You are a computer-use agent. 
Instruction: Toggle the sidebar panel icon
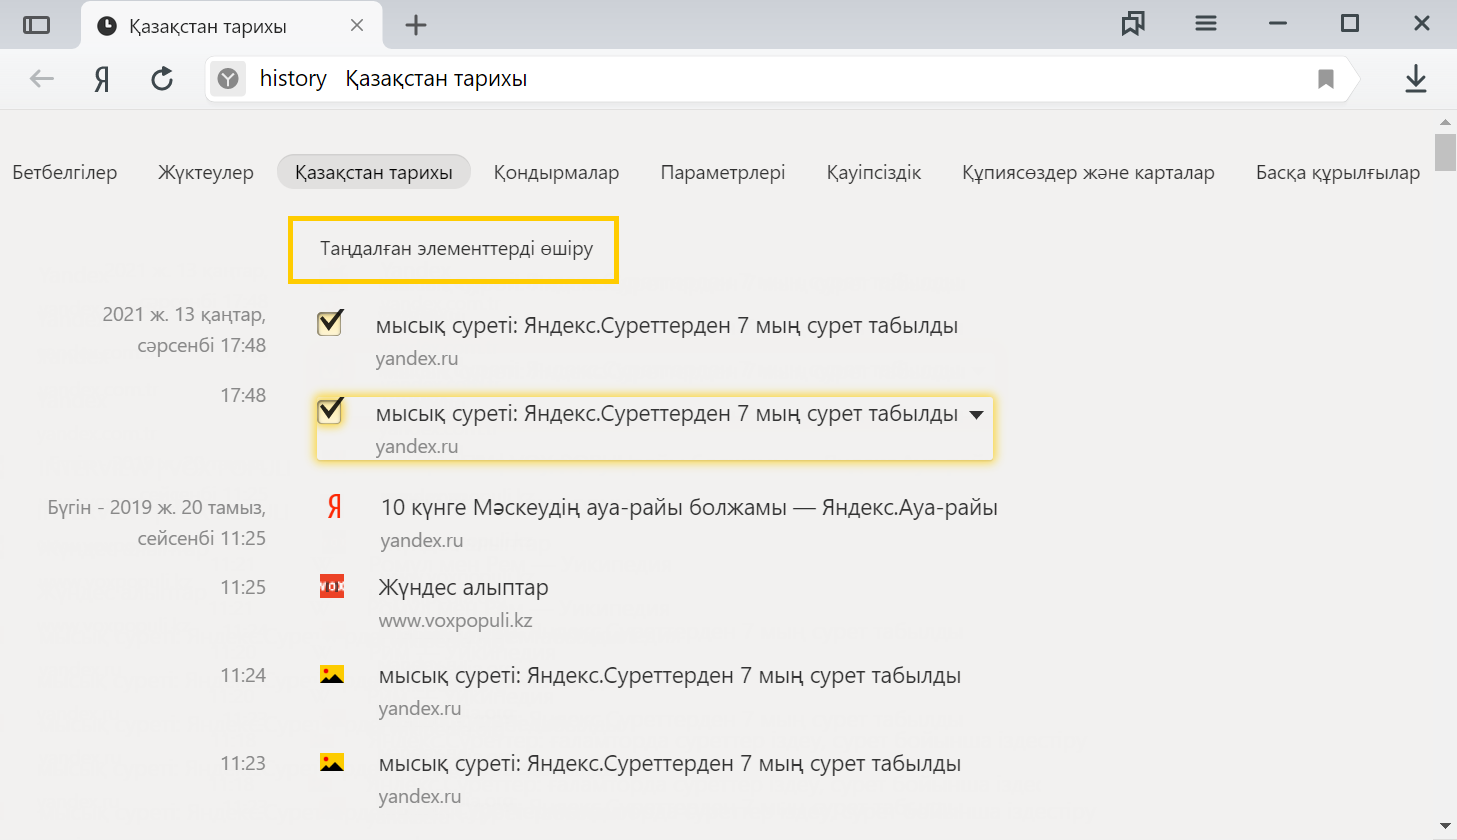37,25
